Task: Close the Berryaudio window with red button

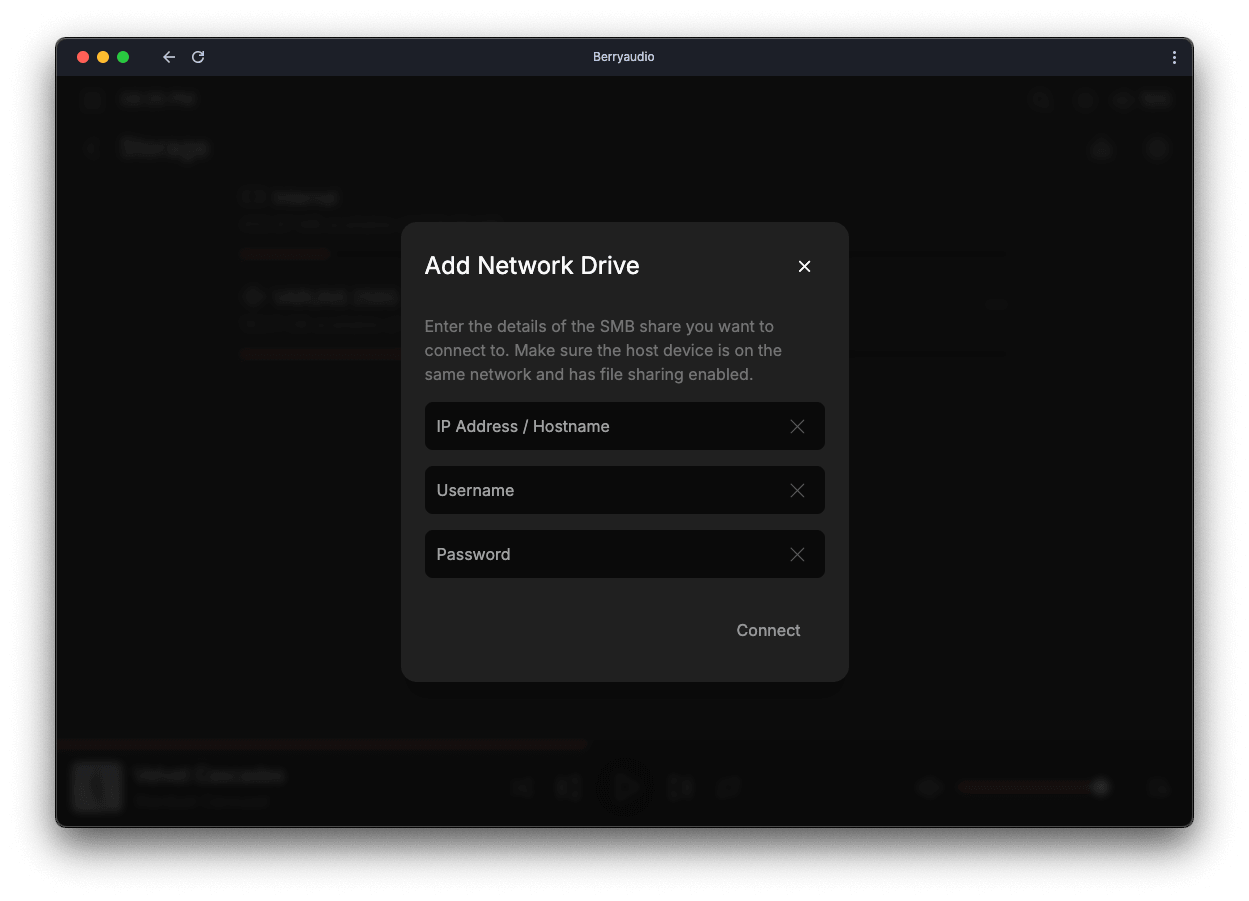Action: pyautogui.click(x=83, y=57)
